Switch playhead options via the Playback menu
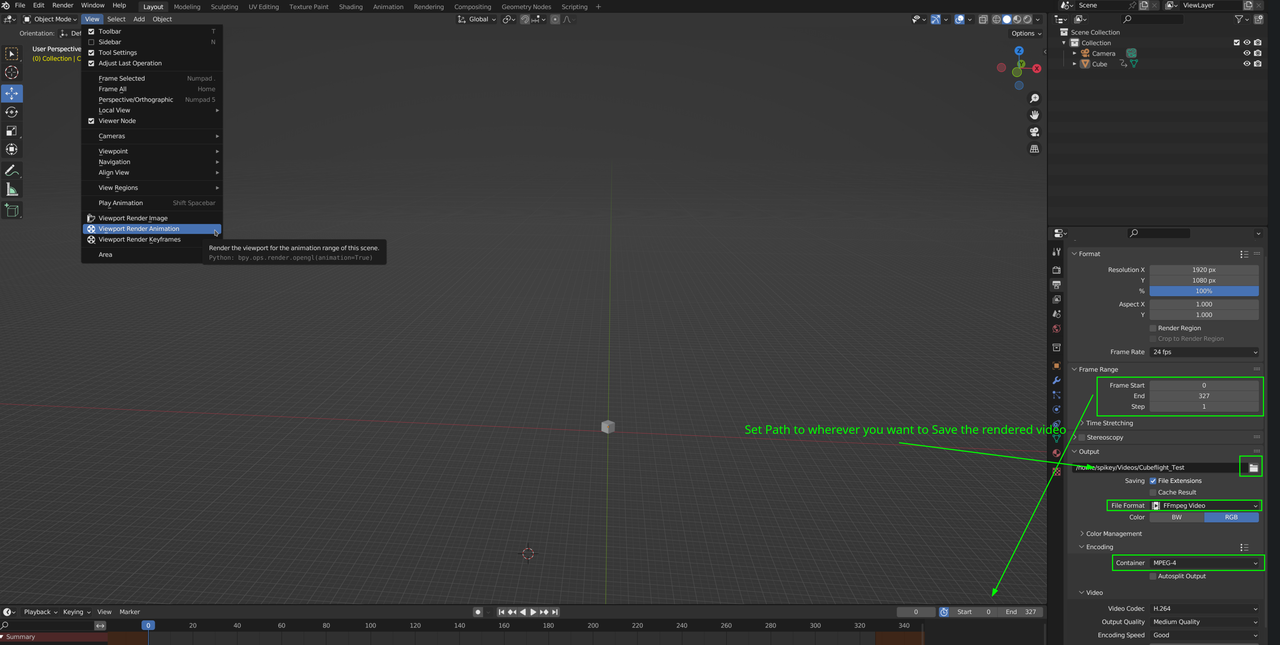 click(38, 611)
